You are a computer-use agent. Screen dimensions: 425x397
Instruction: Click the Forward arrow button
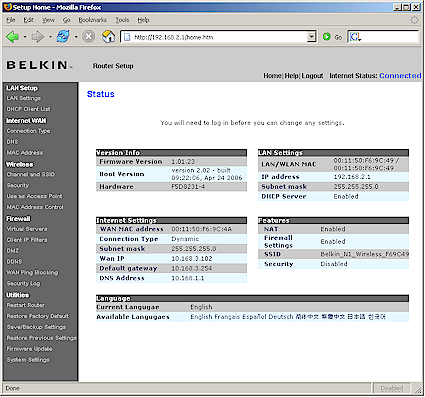(x=38, y=37)
